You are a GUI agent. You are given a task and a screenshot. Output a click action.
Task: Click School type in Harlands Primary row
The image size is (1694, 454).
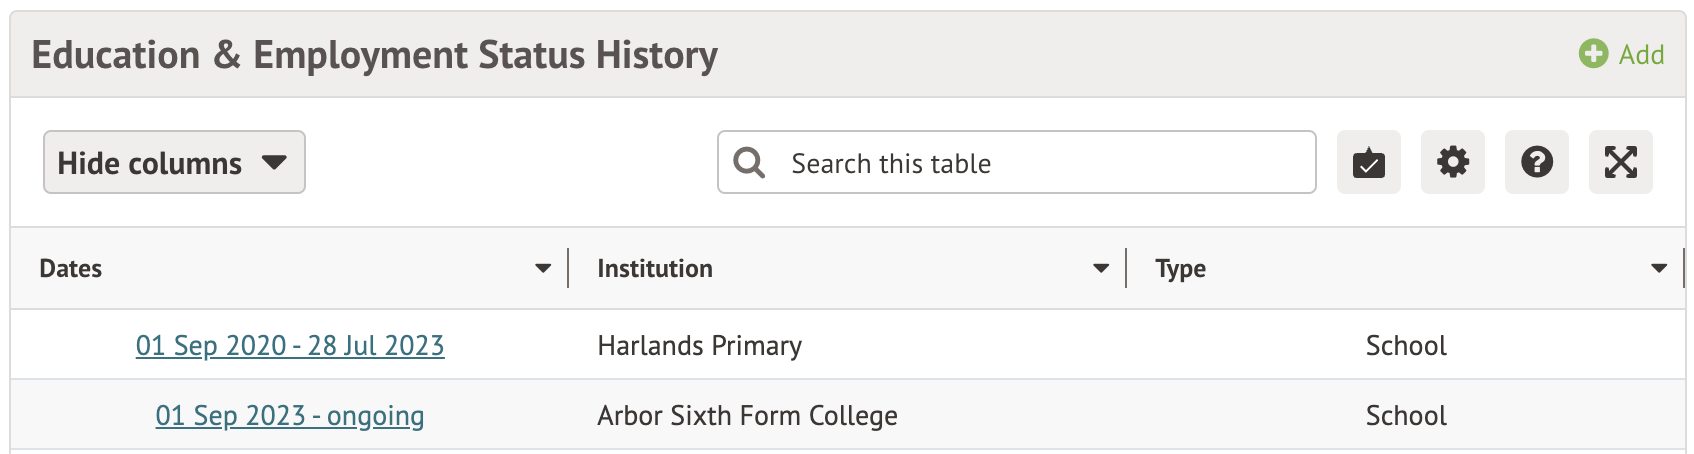click(1406, 345)
